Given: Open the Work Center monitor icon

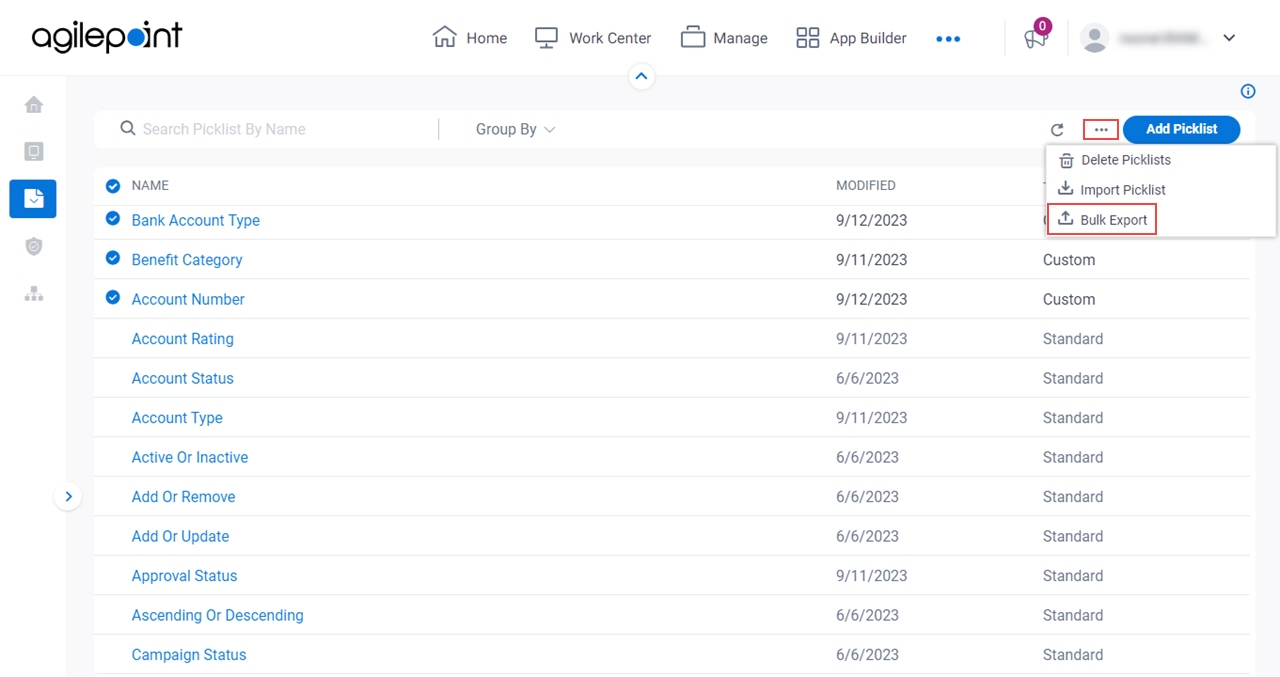Looking at the screenshot, I should pos(546,37).
